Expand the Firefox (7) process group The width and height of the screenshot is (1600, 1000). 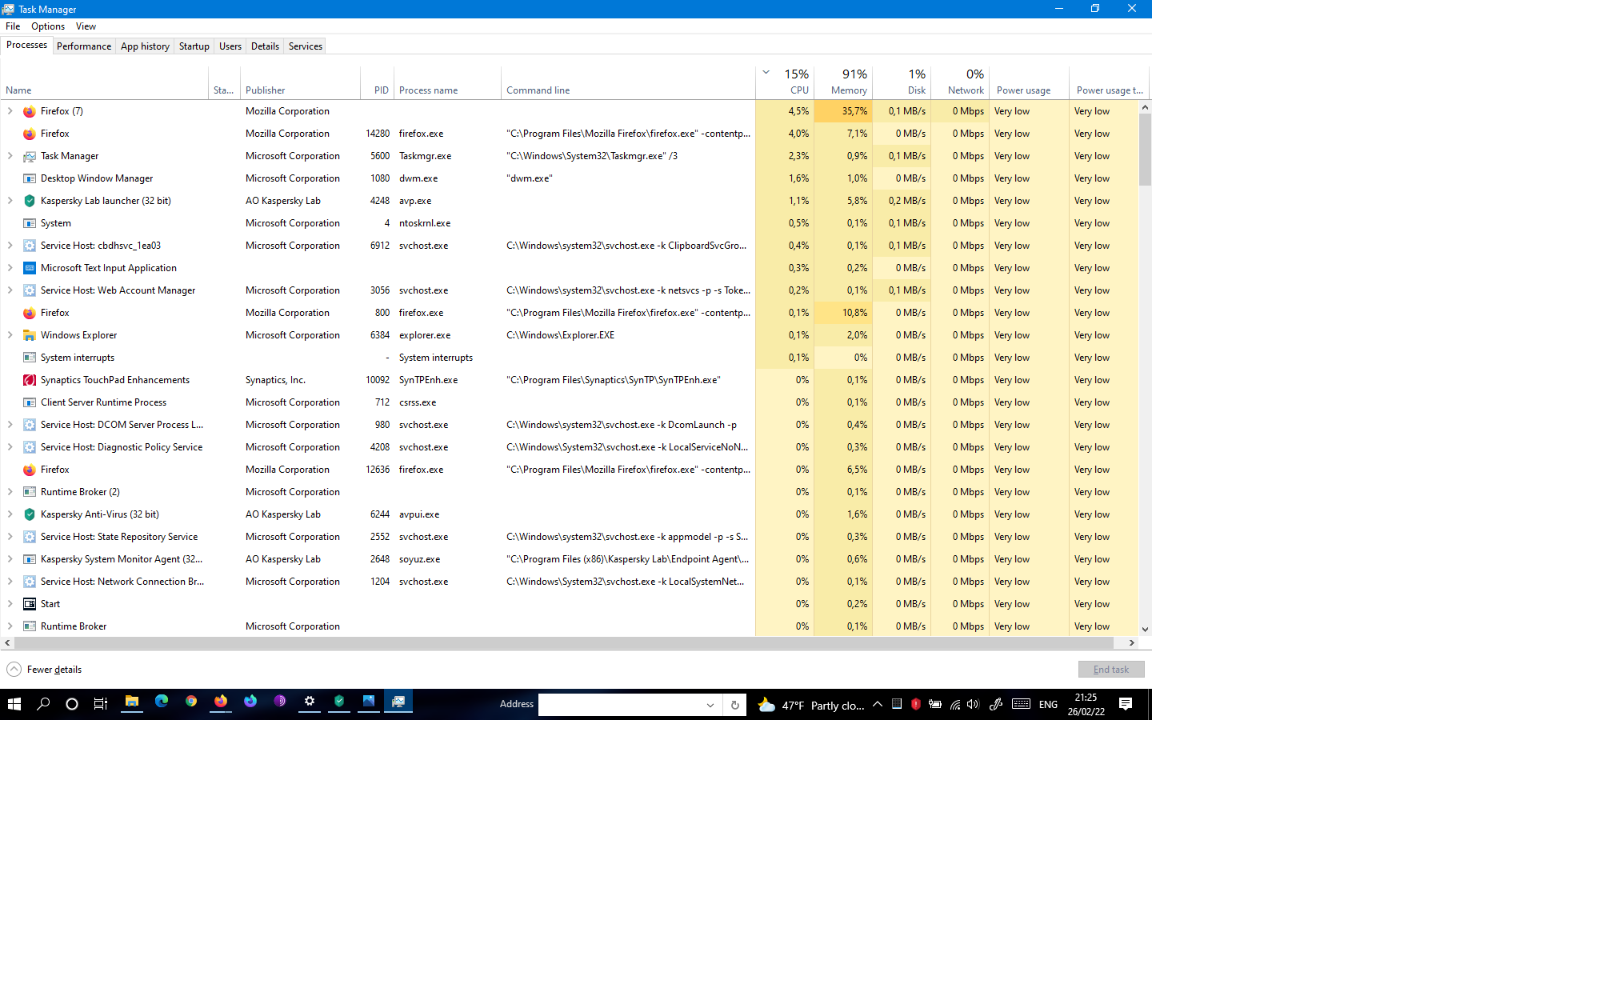pyautogui.click(x=10, y=111)
